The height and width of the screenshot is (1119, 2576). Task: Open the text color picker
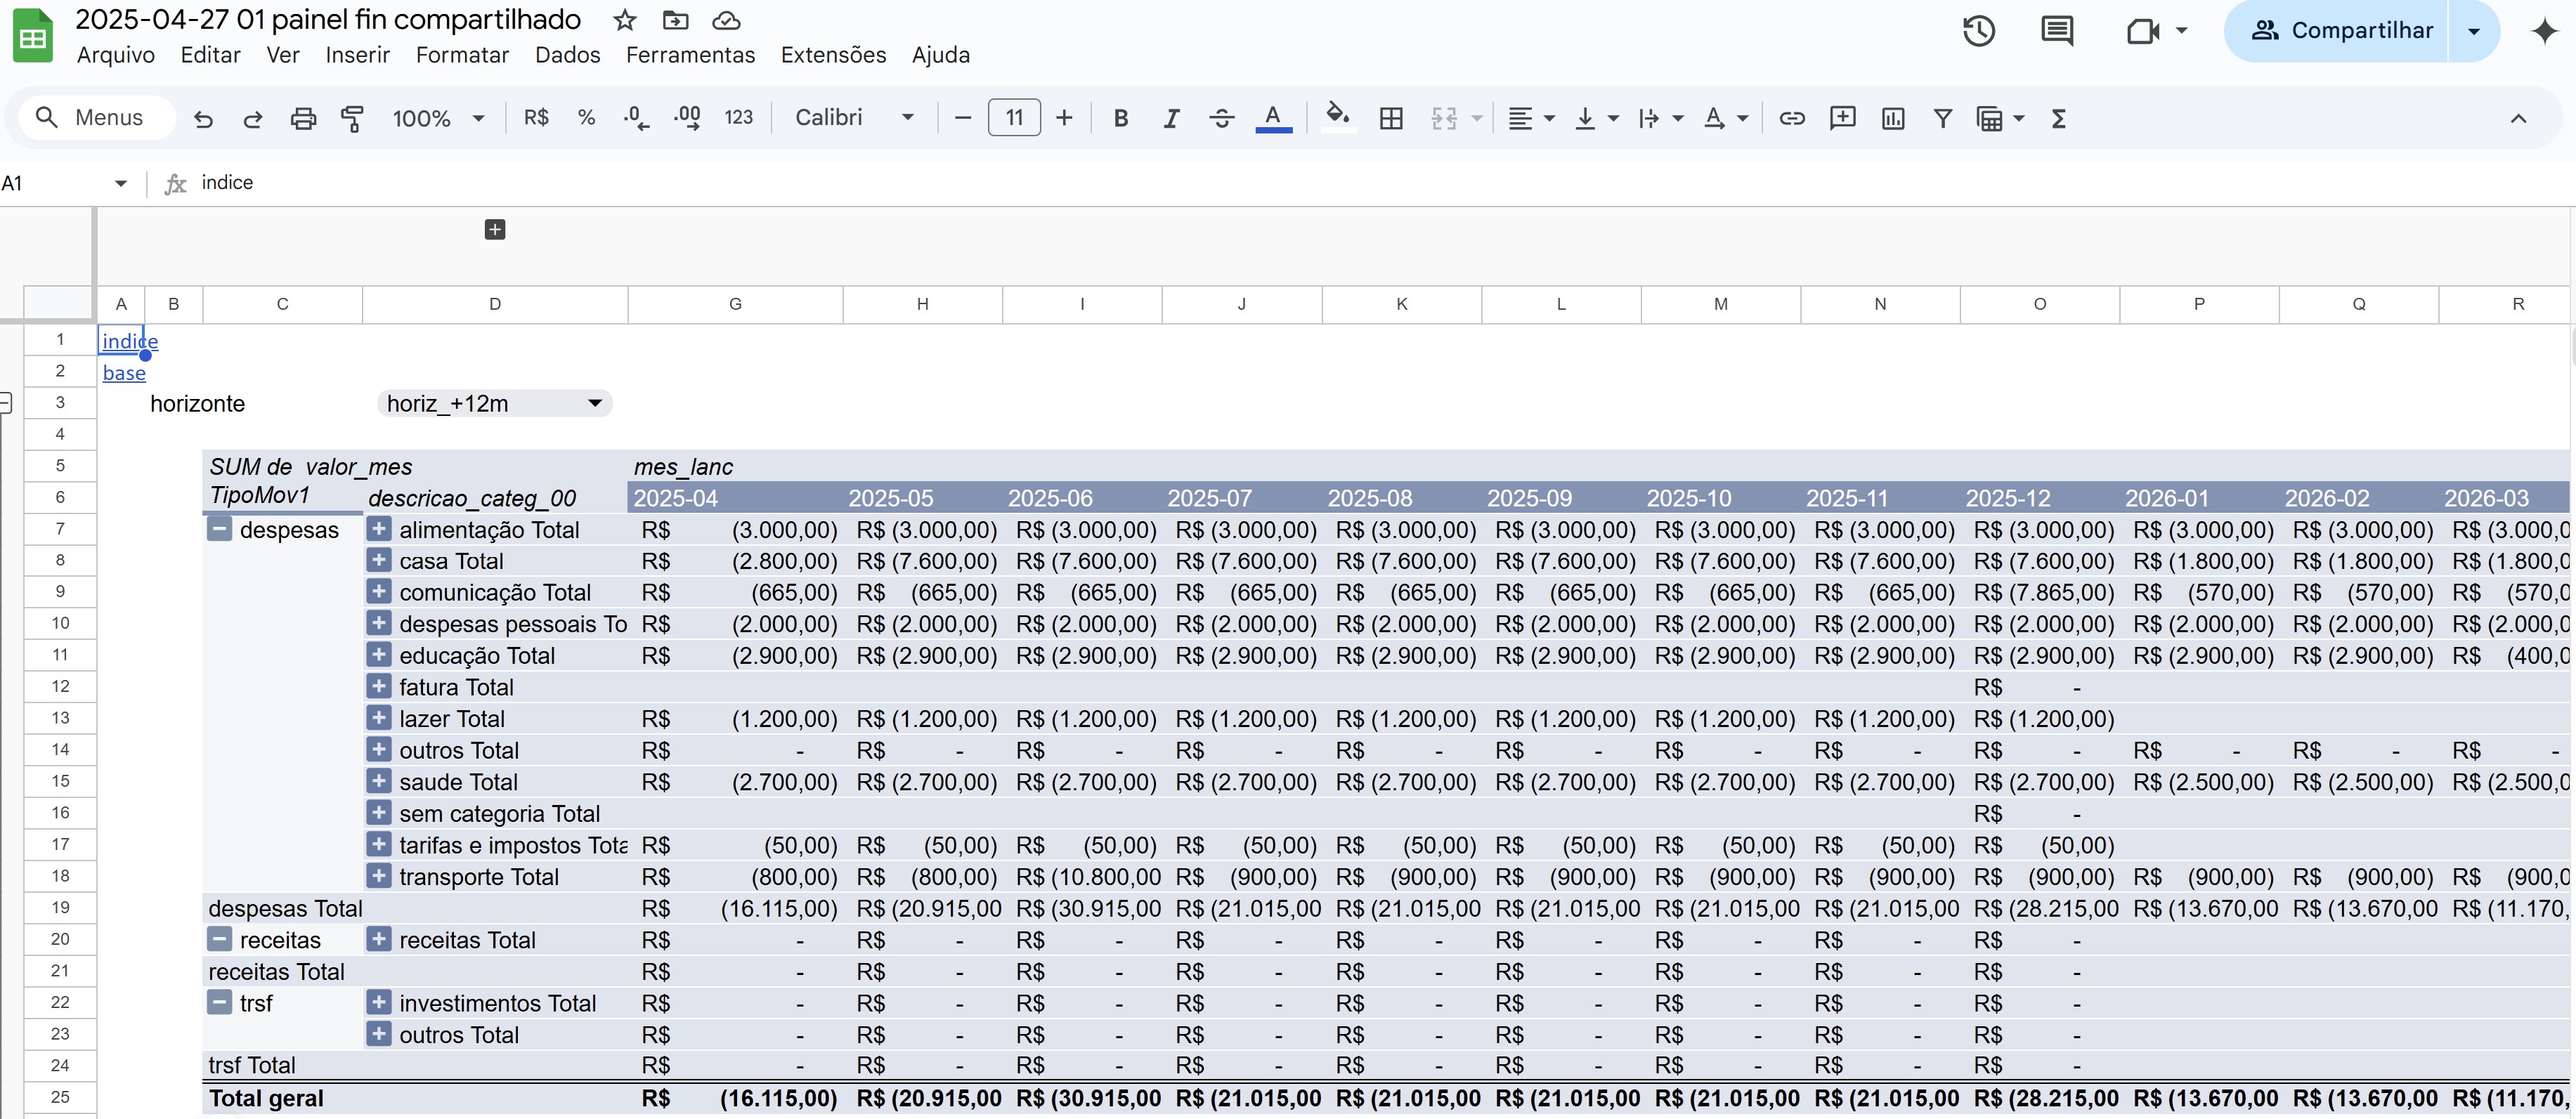click(1273, 118)
